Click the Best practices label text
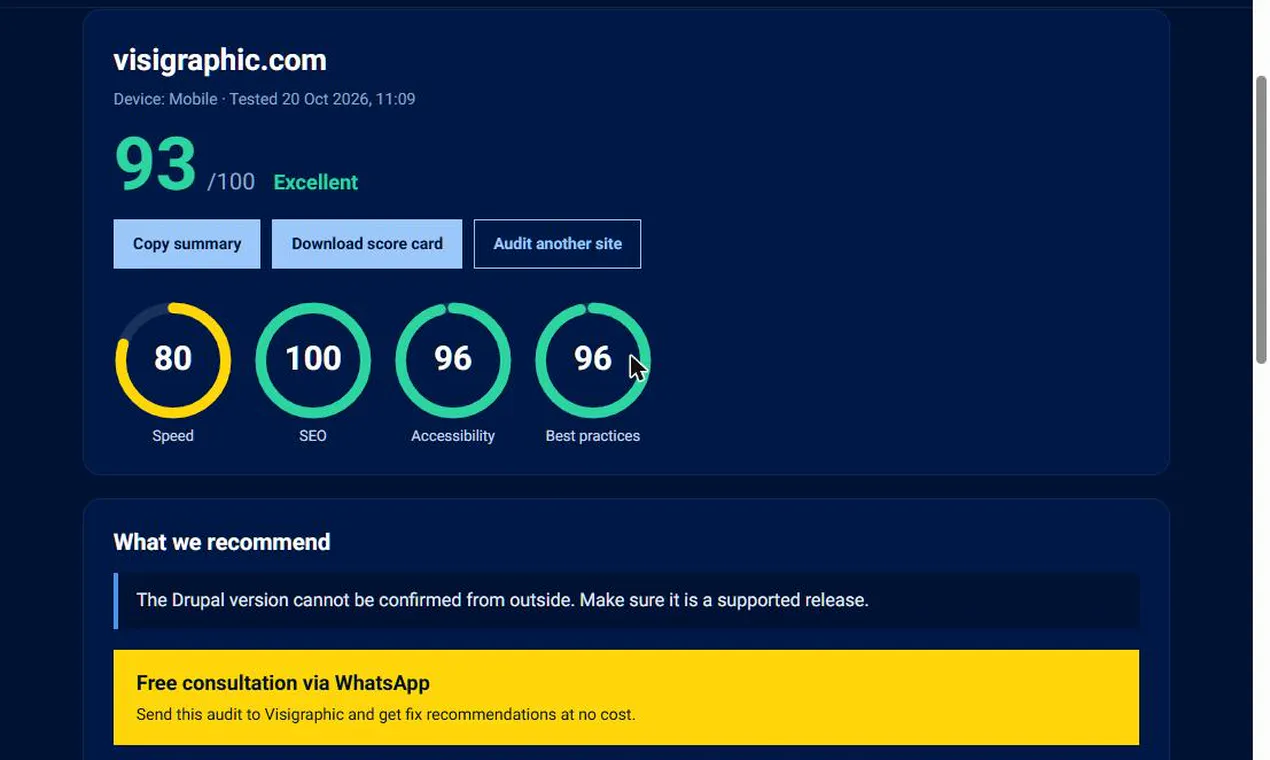Image resolution: width=1270 pixels, height=760 pixels. pyautogui.click(x=593, y=436)
